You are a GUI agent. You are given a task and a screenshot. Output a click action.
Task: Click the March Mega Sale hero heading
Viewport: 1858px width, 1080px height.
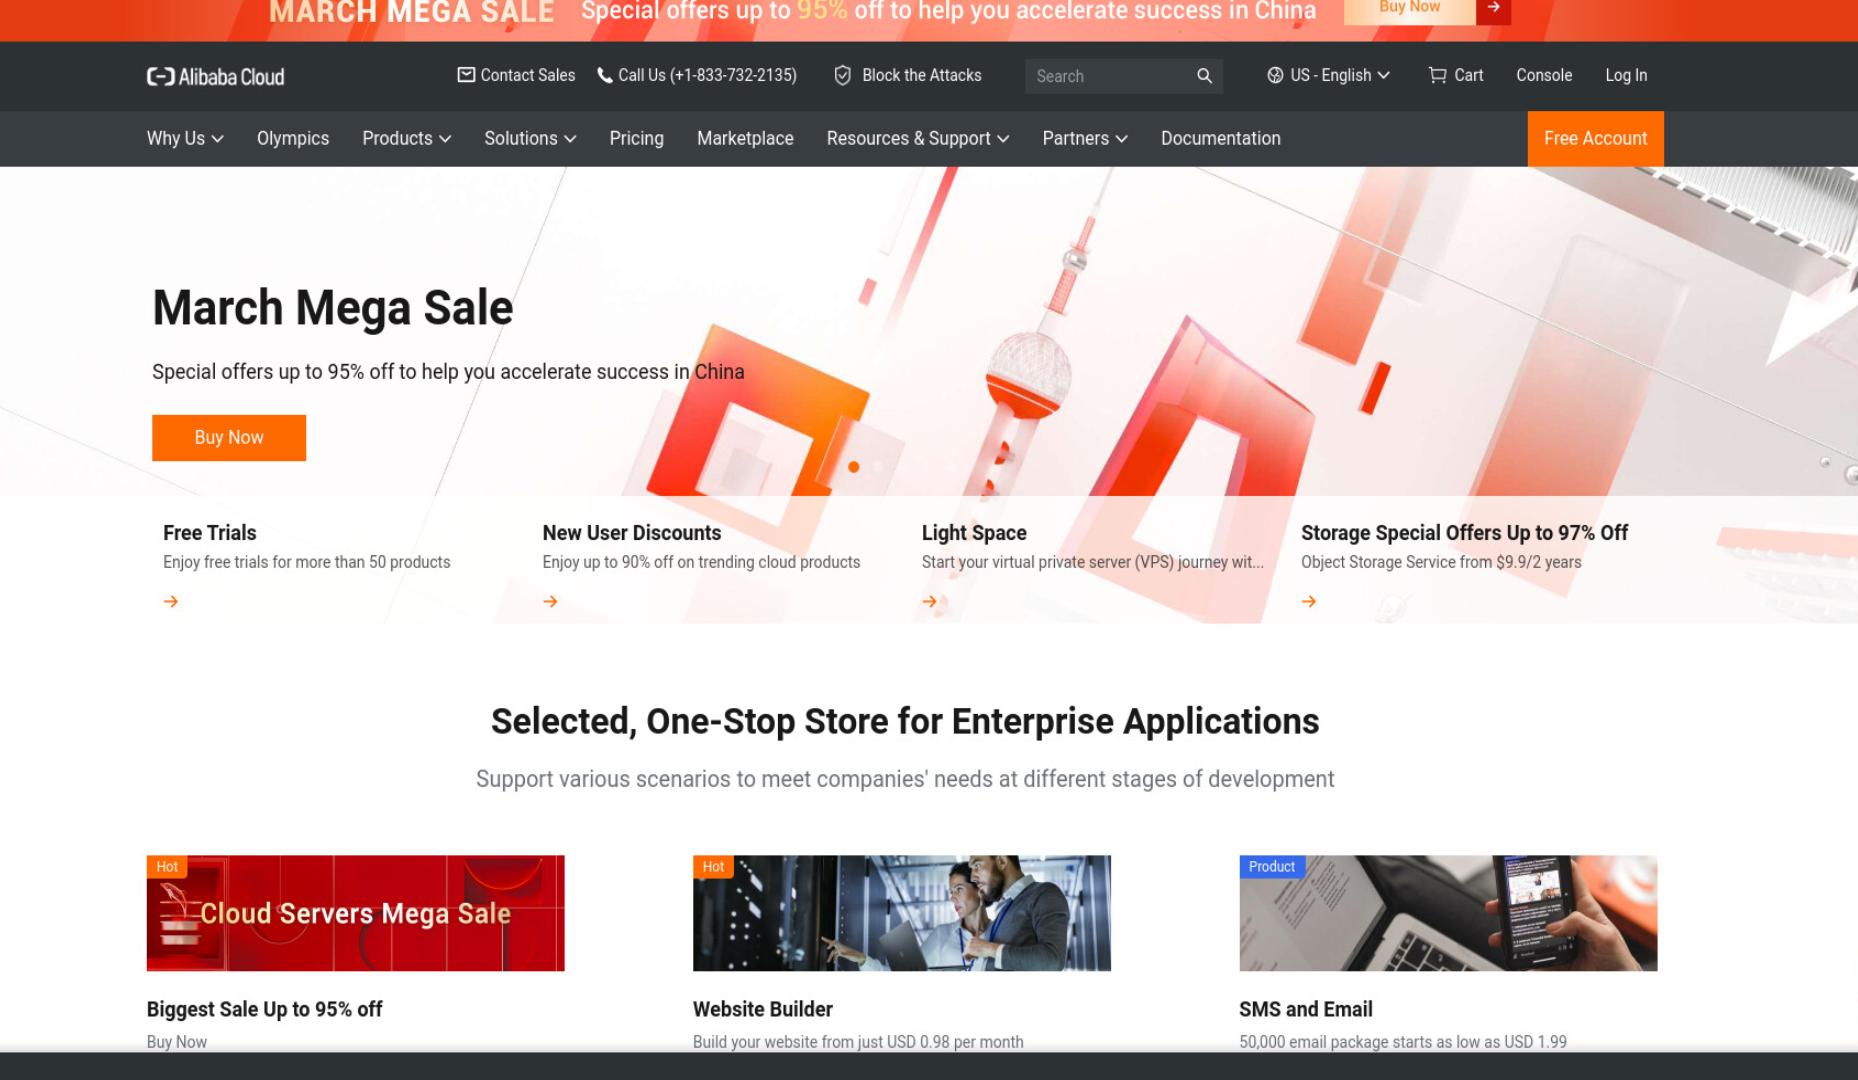(332, 308)
